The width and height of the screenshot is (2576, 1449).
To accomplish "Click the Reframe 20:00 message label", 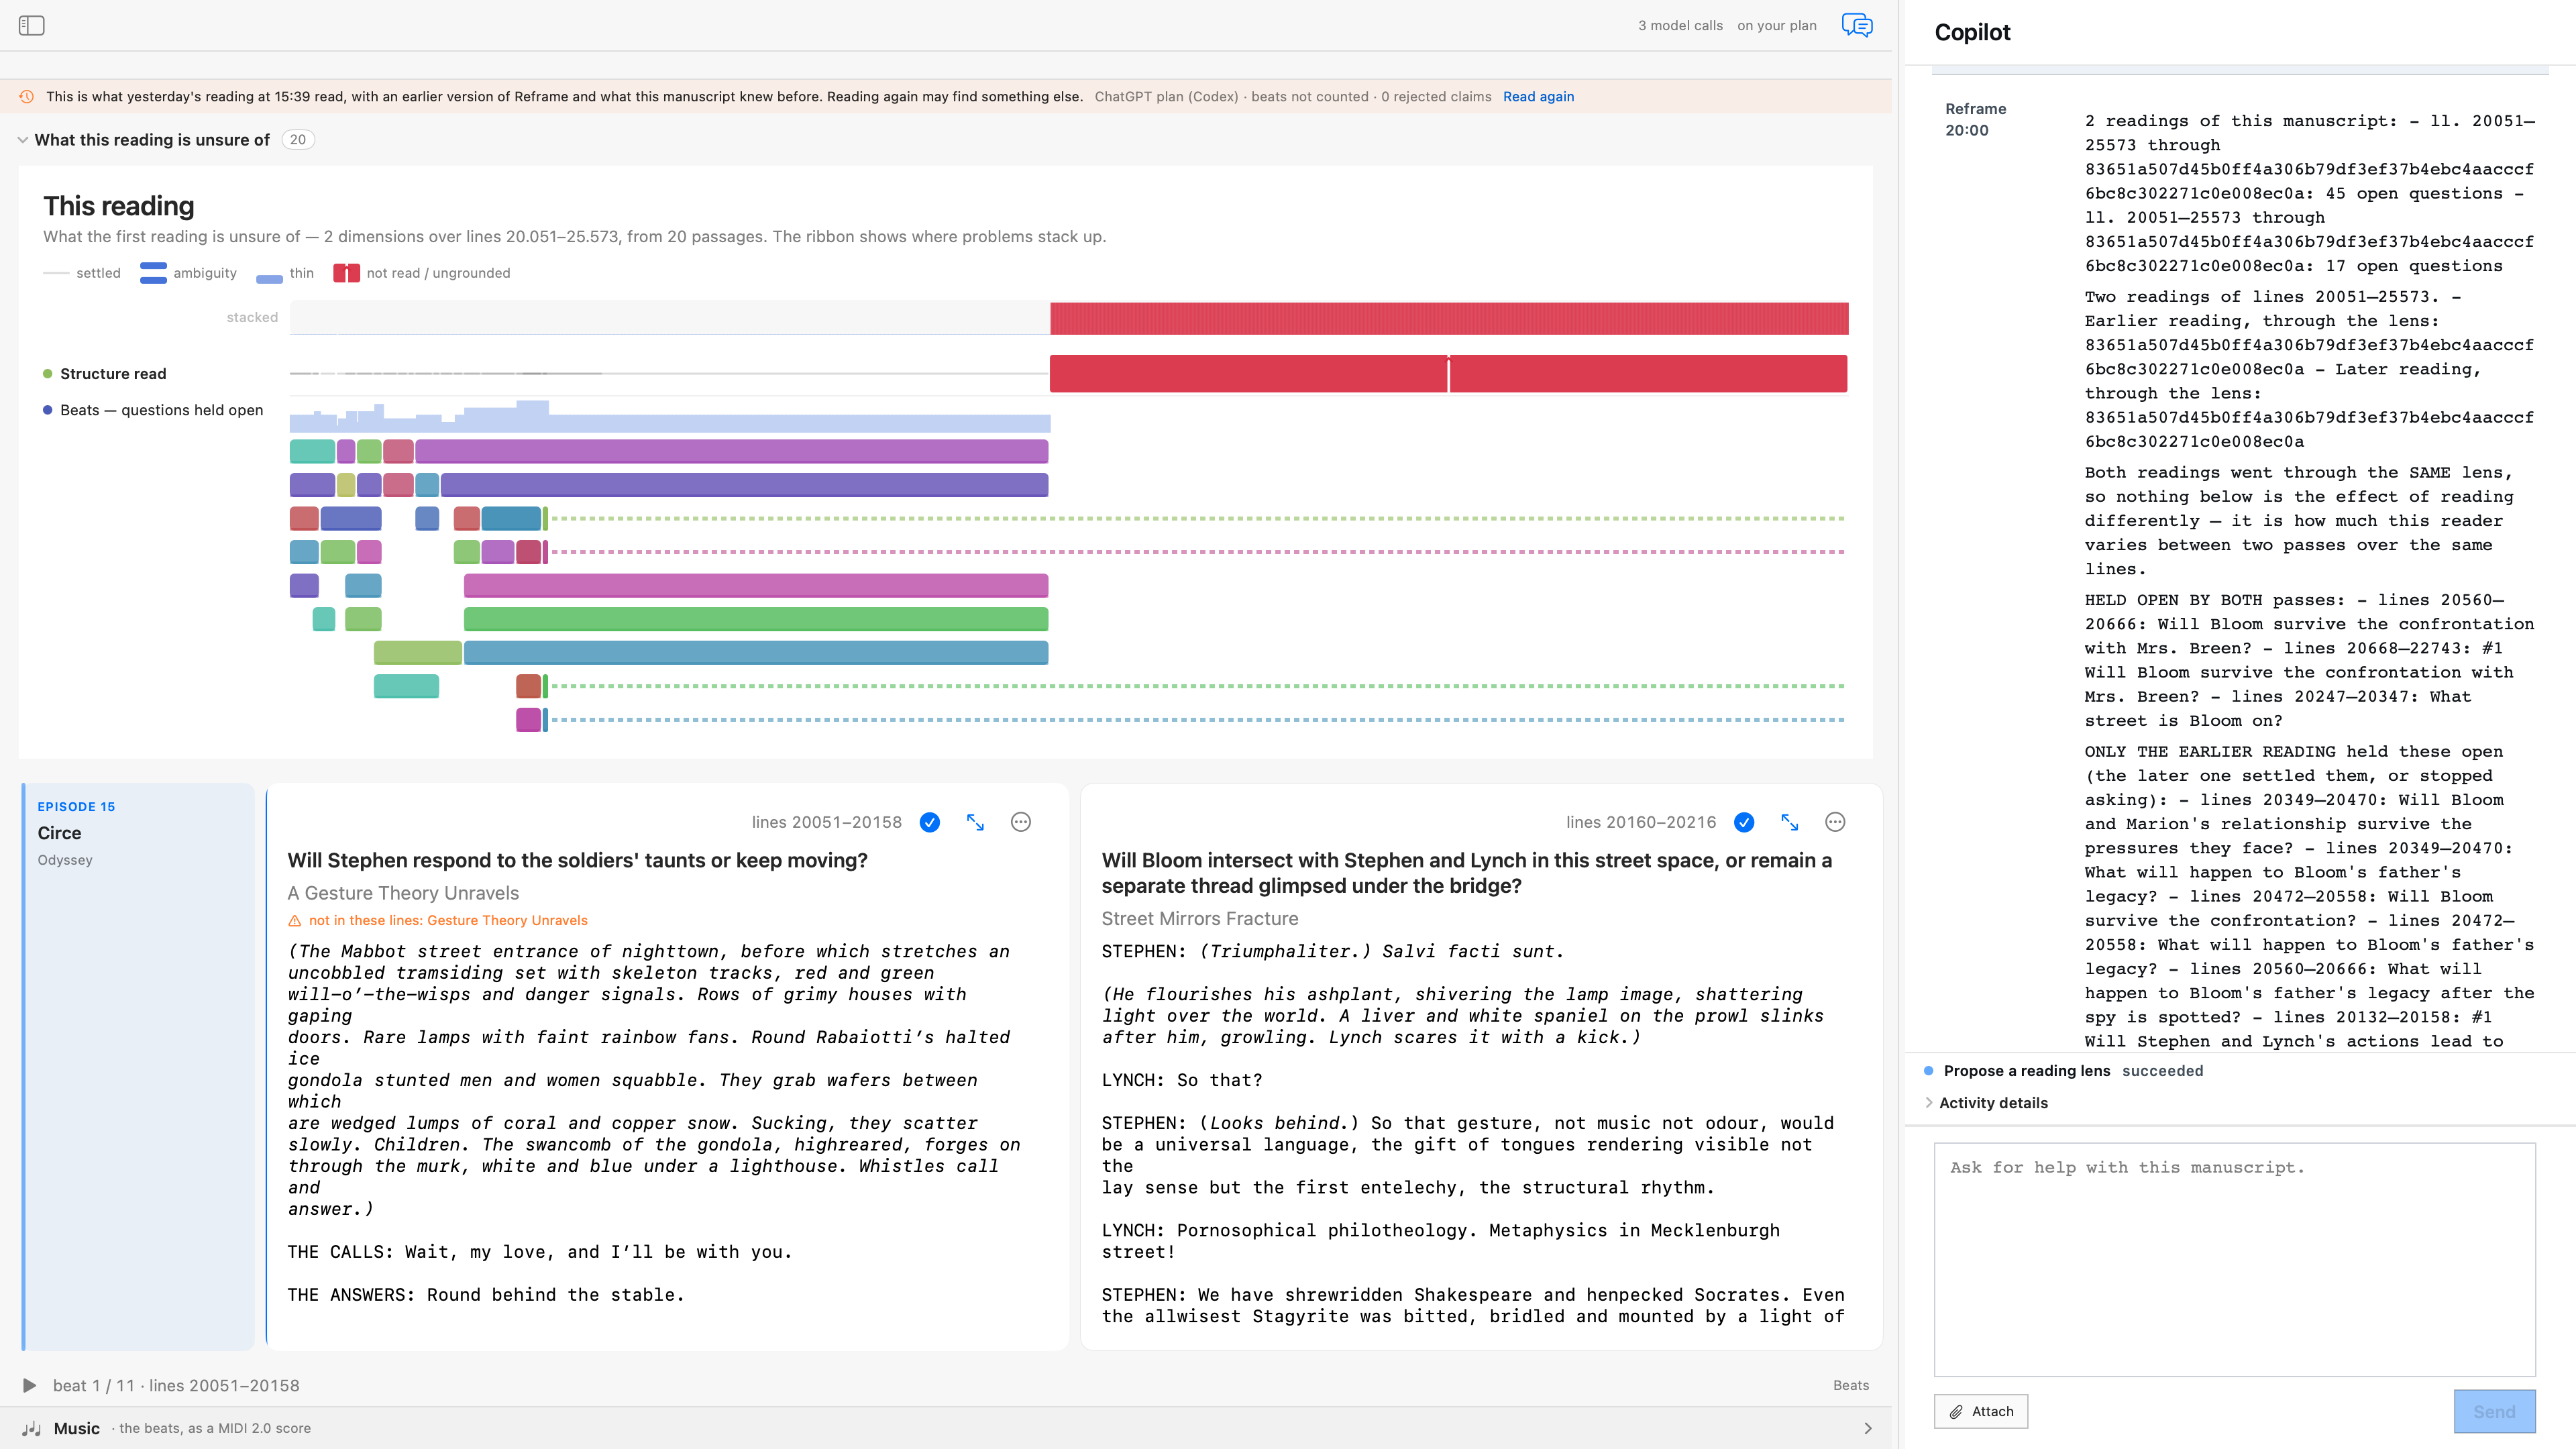I will (x=1975, y=119).
